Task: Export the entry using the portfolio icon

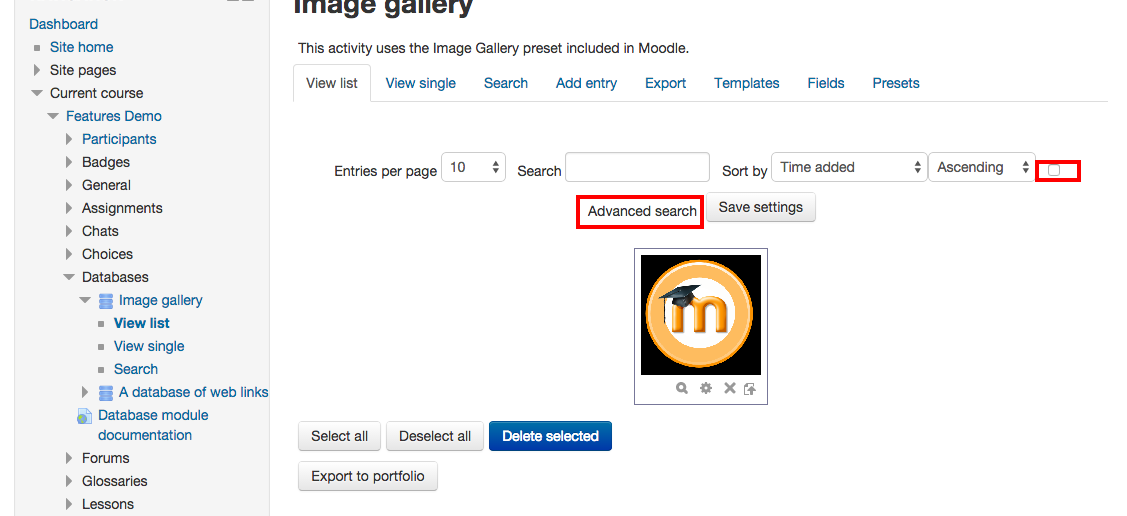Action: click(750, 389)
